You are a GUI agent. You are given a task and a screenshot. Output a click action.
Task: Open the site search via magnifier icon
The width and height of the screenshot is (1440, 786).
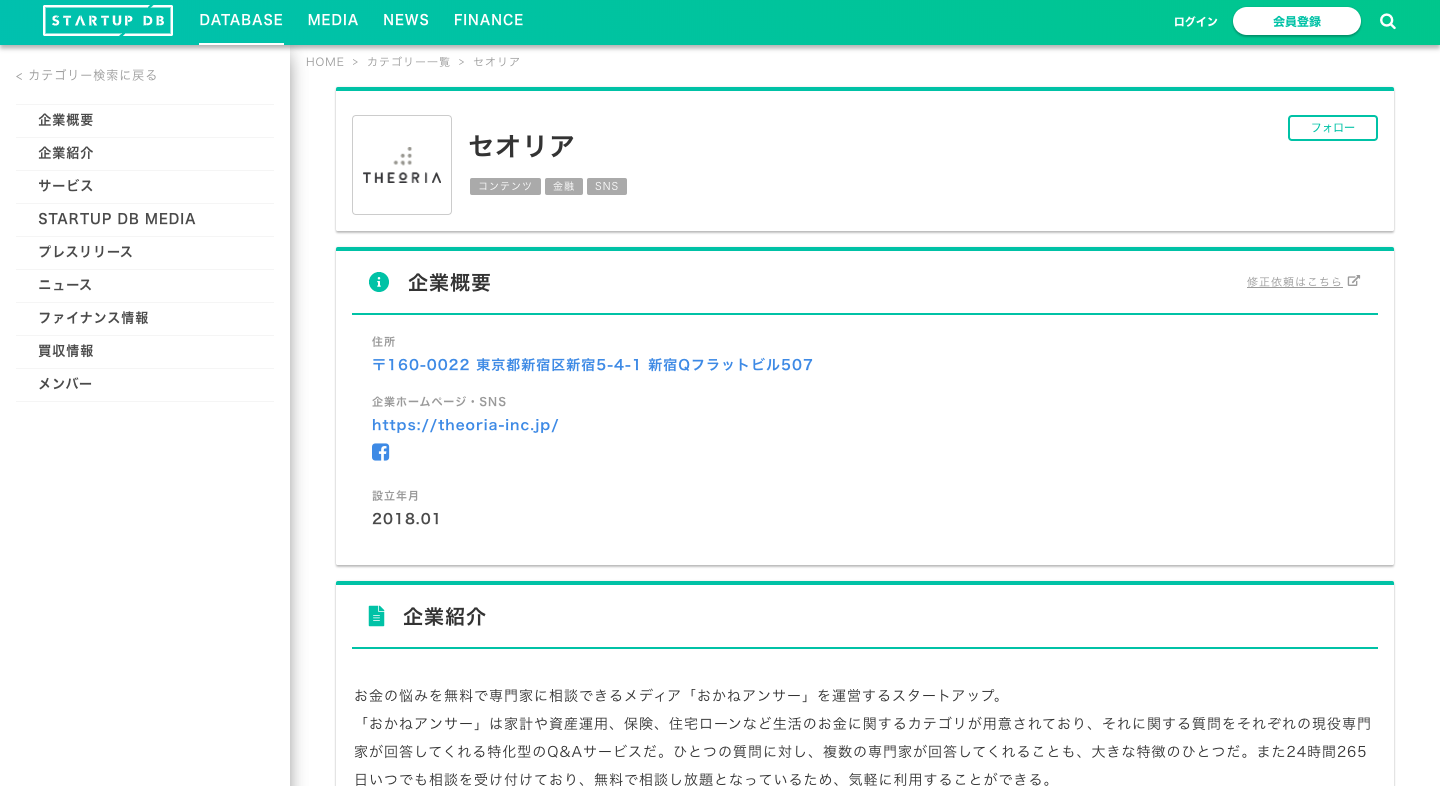point(1388,20)
